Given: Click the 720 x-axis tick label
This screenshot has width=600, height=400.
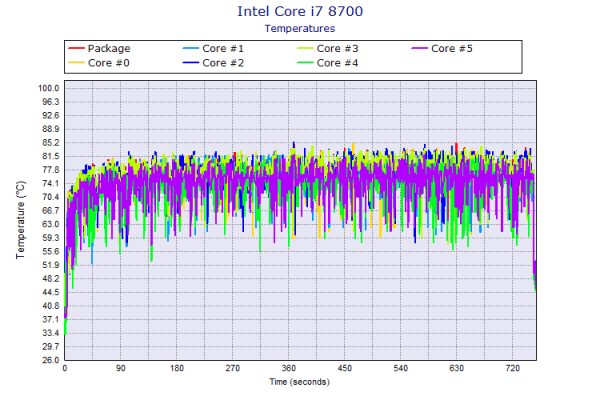Looking at the screenshot, I should tap(512, 368).
